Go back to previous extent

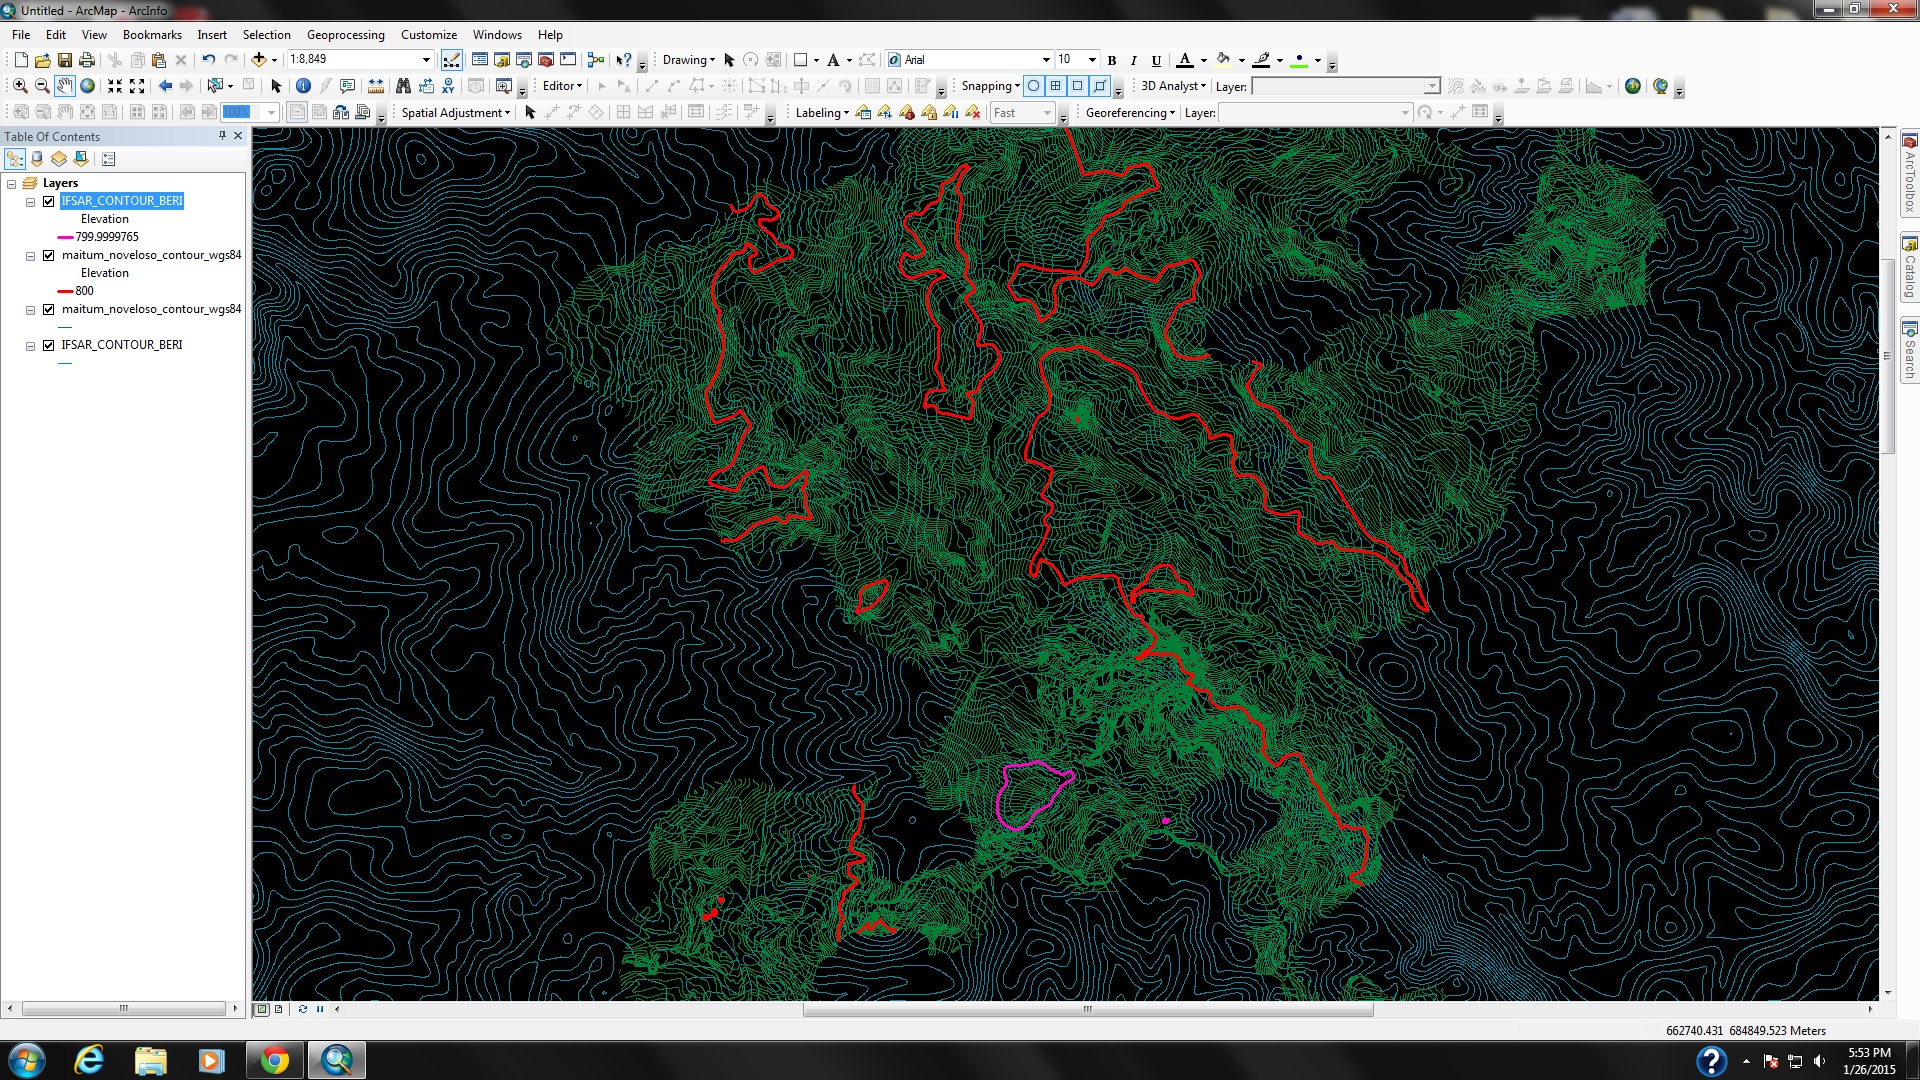tap(166, 86)
